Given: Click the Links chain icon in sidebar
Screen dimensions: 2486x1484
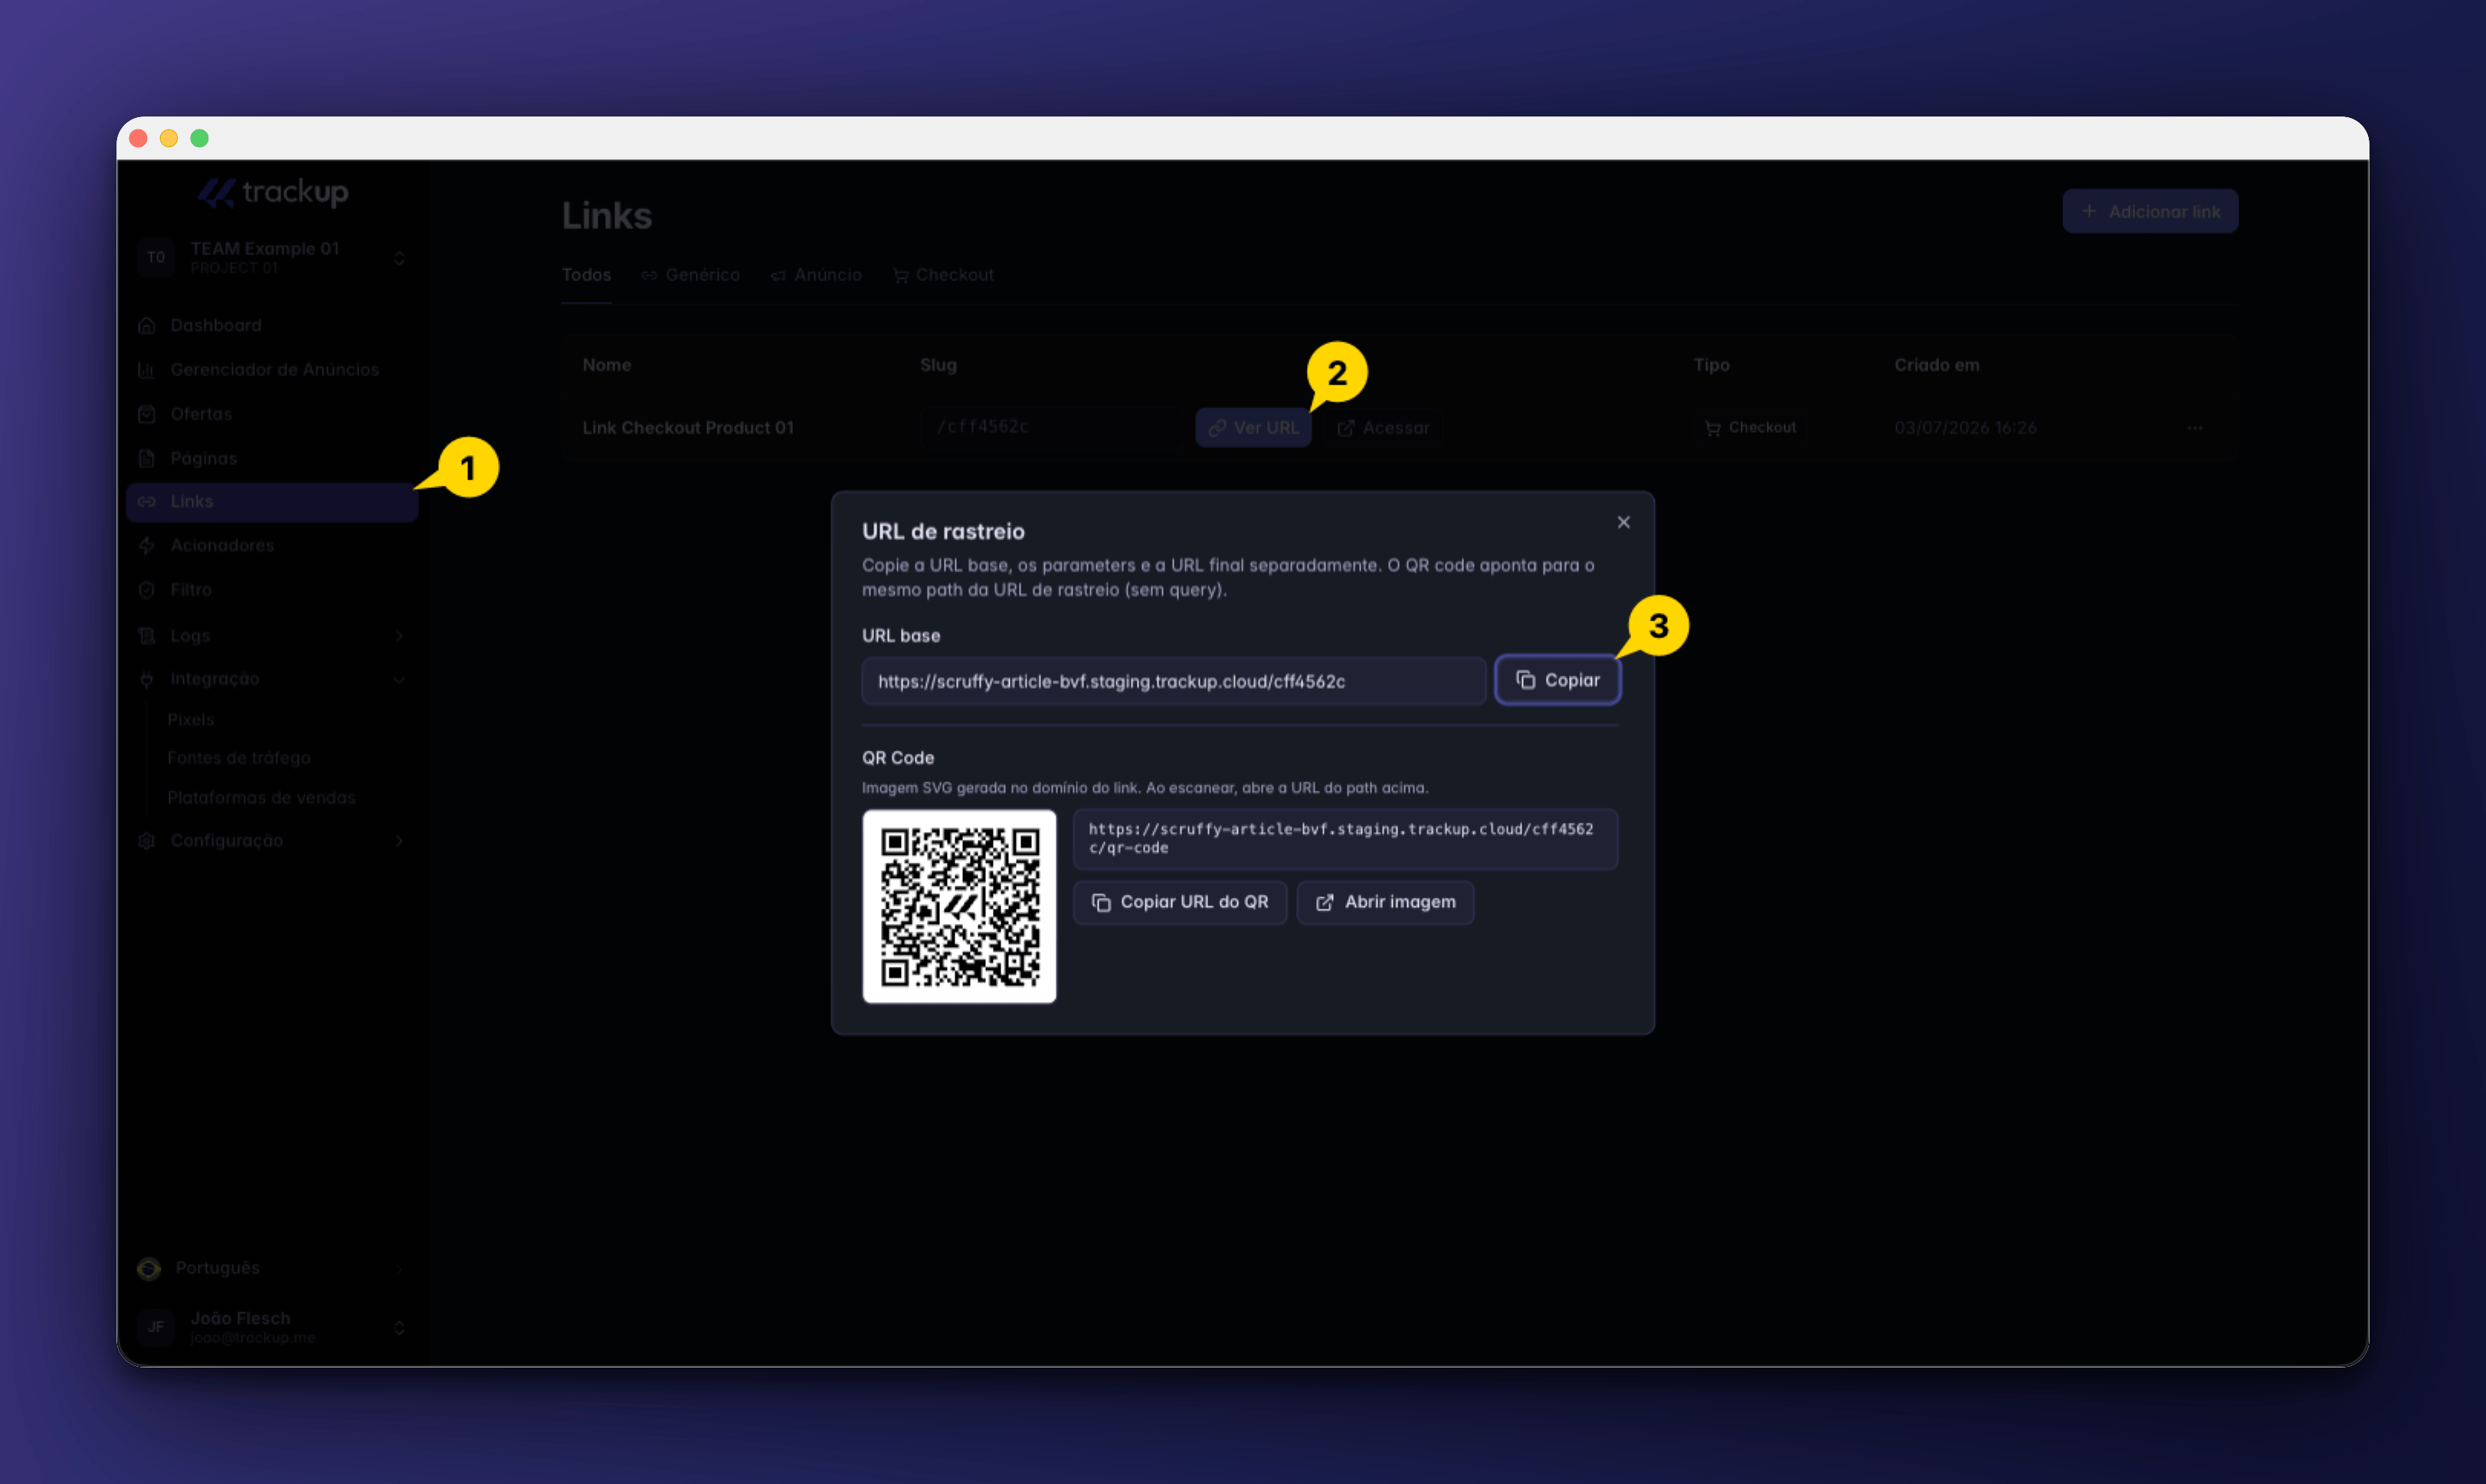Looking at the screenshot, I should pyautogui.click(x=147, y=502).
